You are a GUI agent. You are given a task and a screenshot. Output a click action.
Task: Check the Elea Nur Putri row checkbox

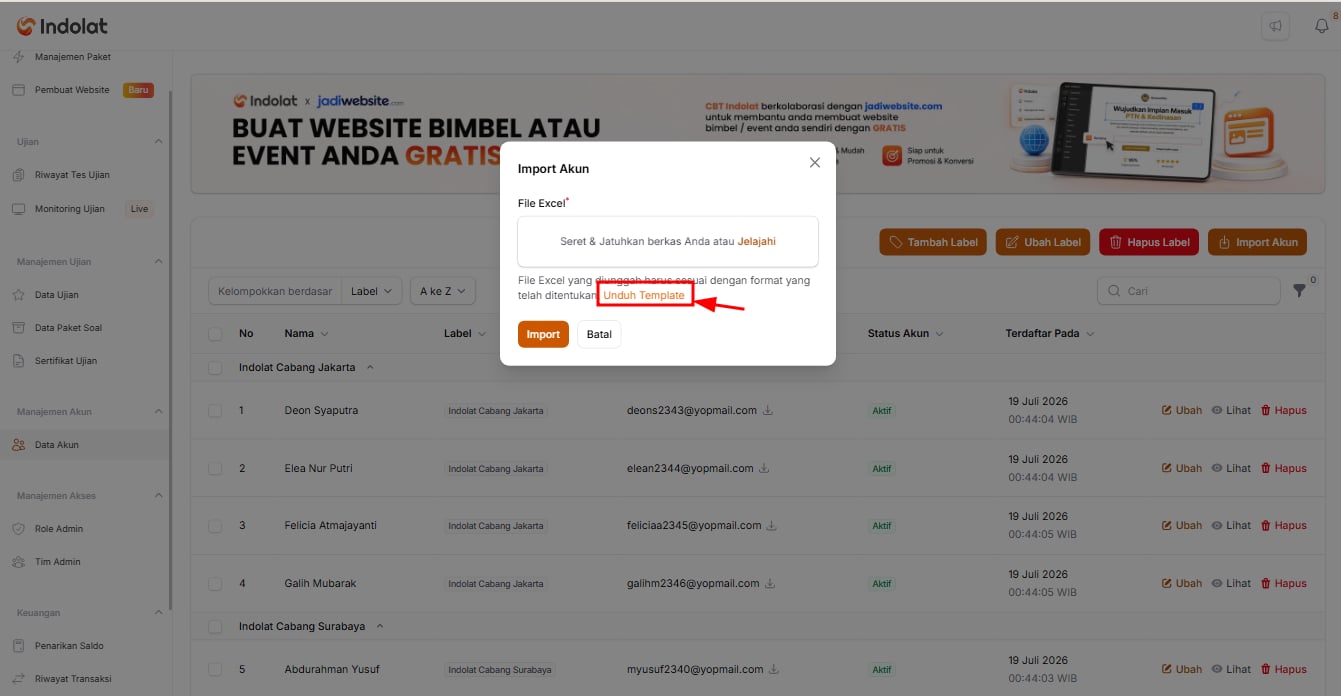215,468
